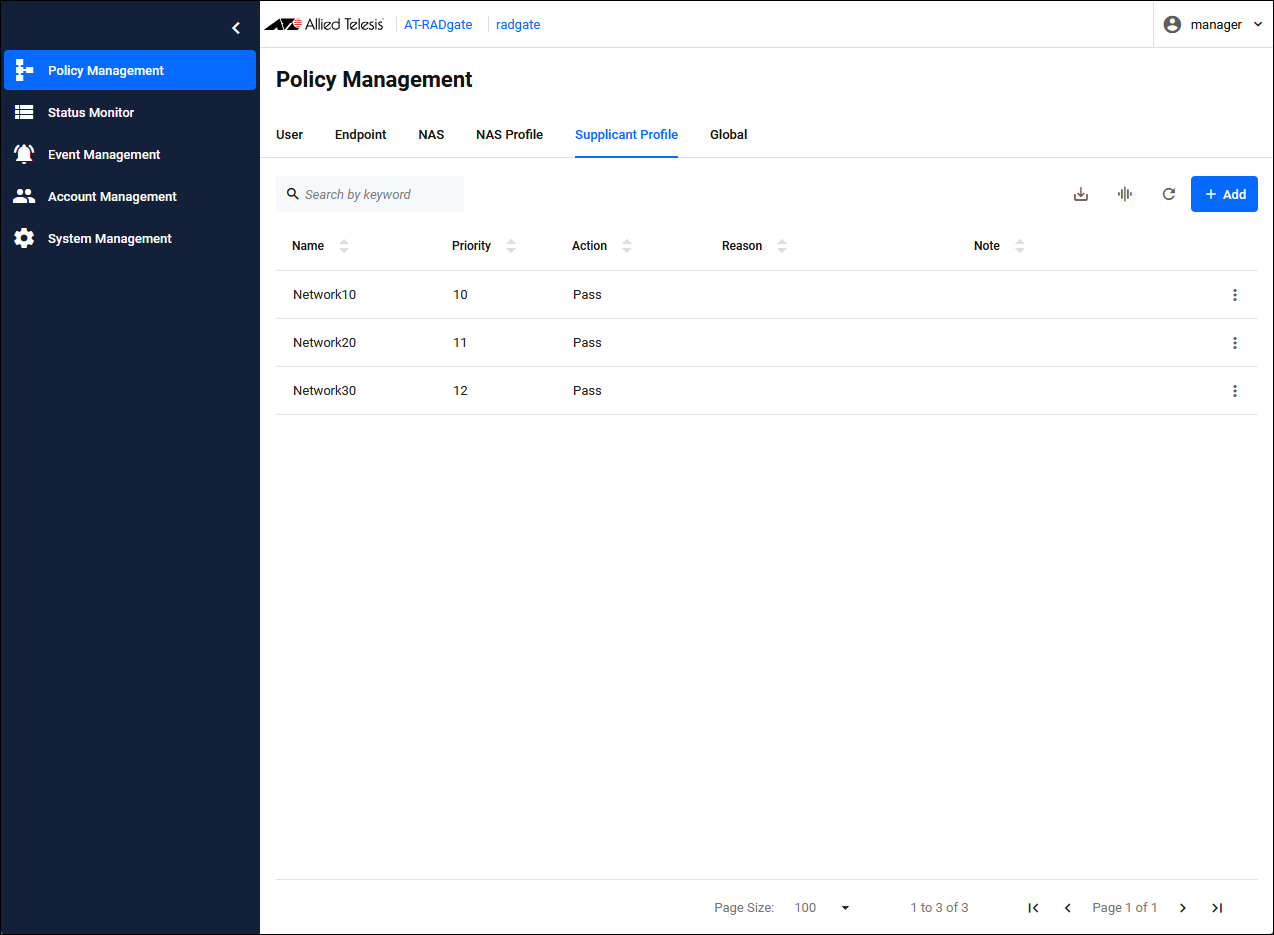Open the Page Size dropdown
This screenshot has height=935, width=1274.
click(822, 908)
